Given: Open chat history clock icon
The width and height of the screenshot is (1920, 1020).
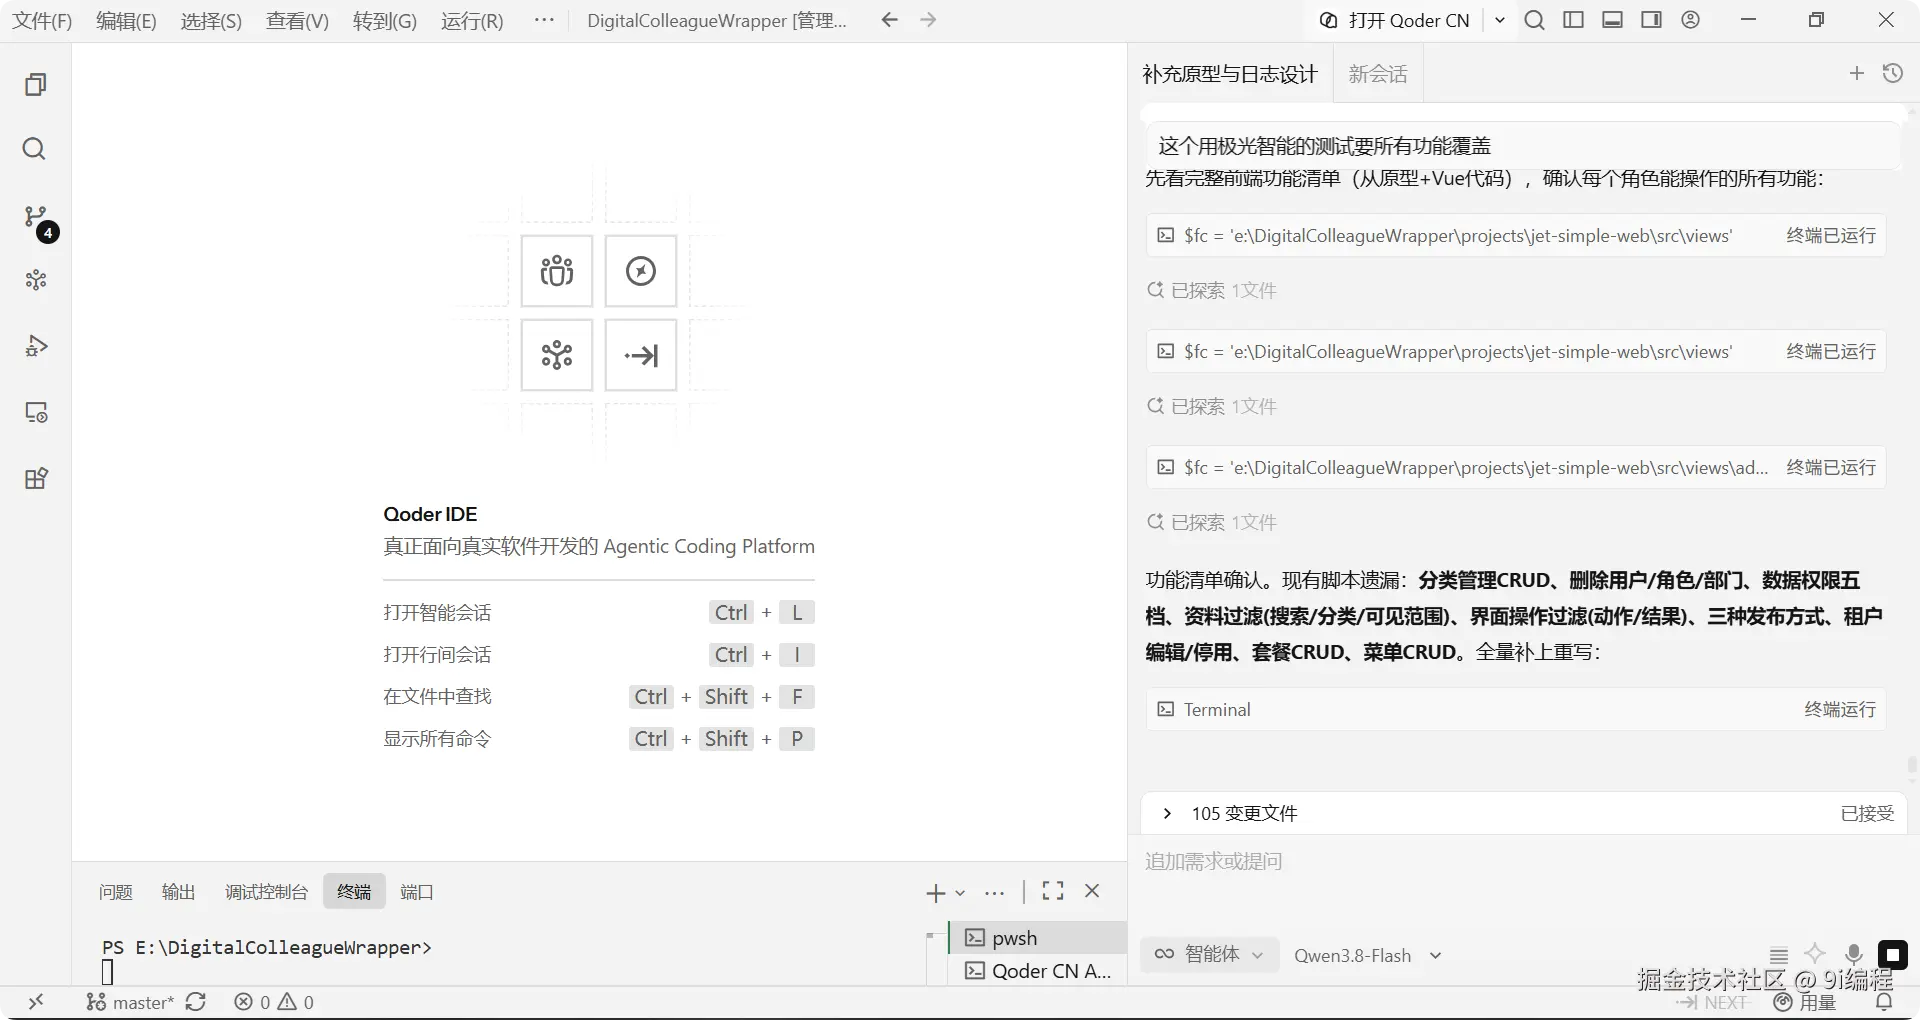Looking at the screenshot, I should click(x=1893, y=73).
